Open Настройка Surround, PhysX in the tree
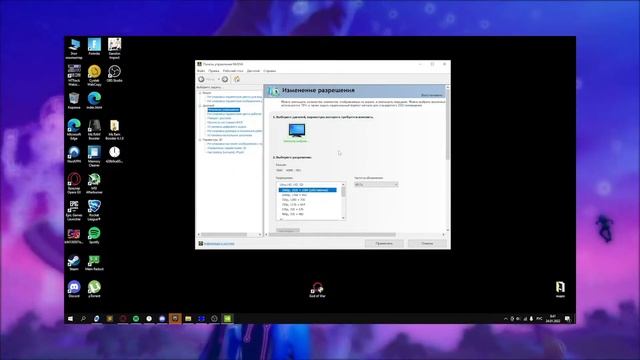Image resolution: width=640 pixels, height=360 pixels. coord(226,152)
